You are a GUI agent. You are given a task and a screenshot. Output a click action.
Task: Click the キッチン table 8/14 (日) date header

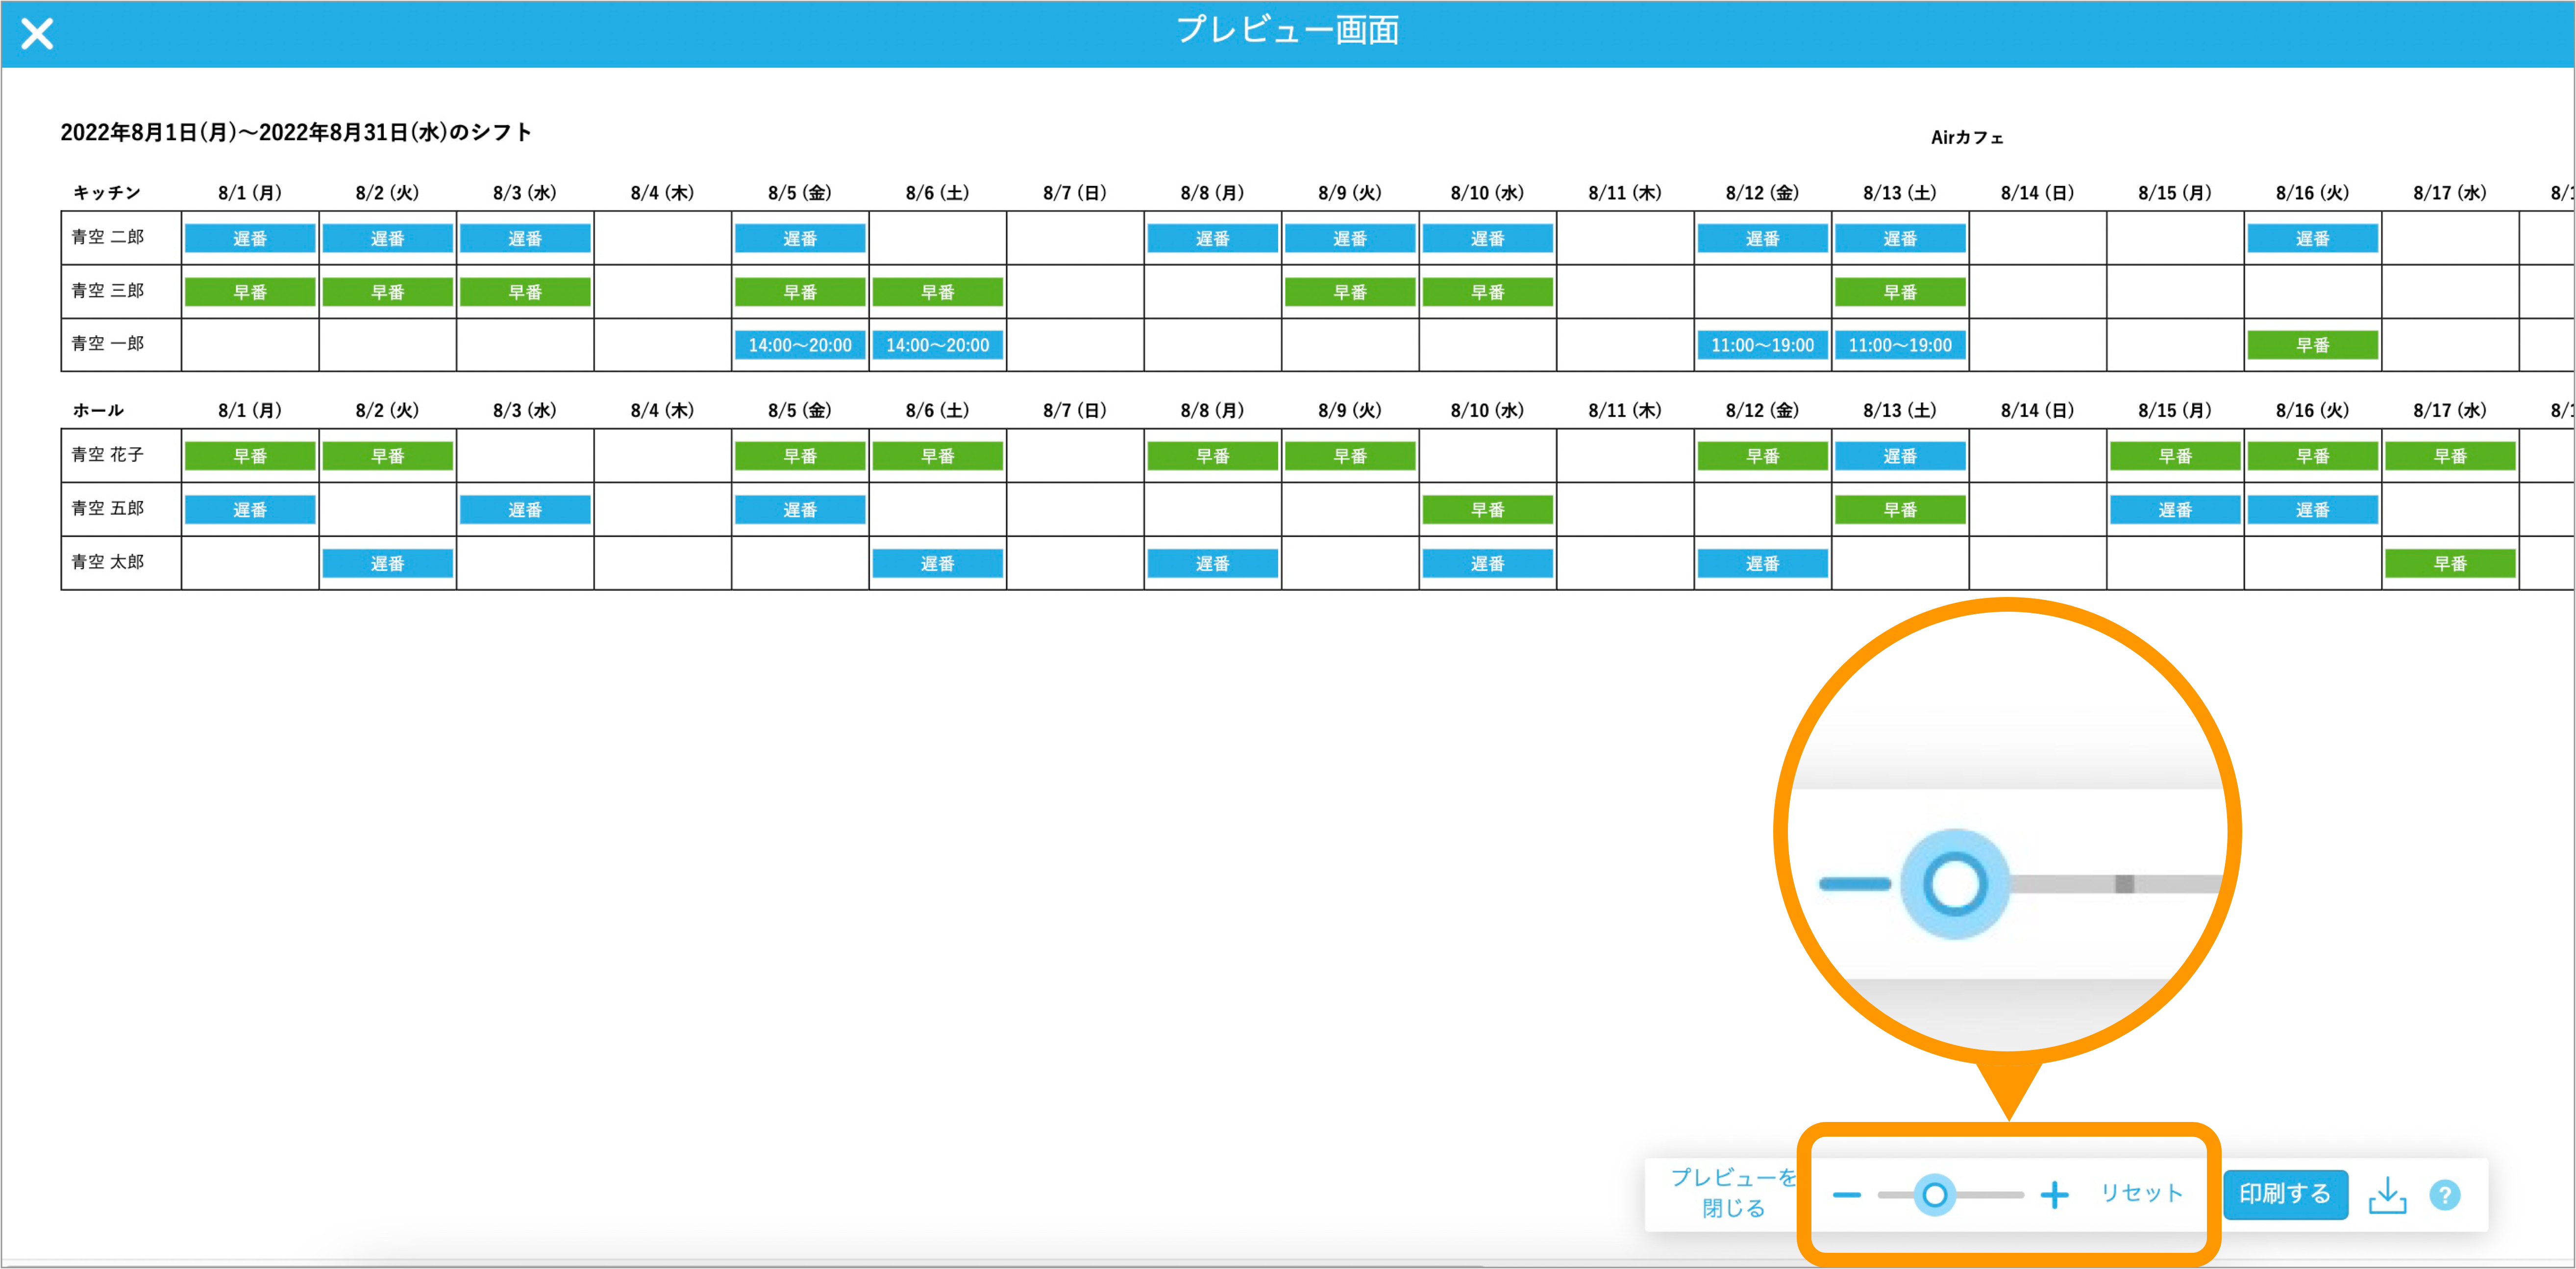click(x=2037, y=193)
